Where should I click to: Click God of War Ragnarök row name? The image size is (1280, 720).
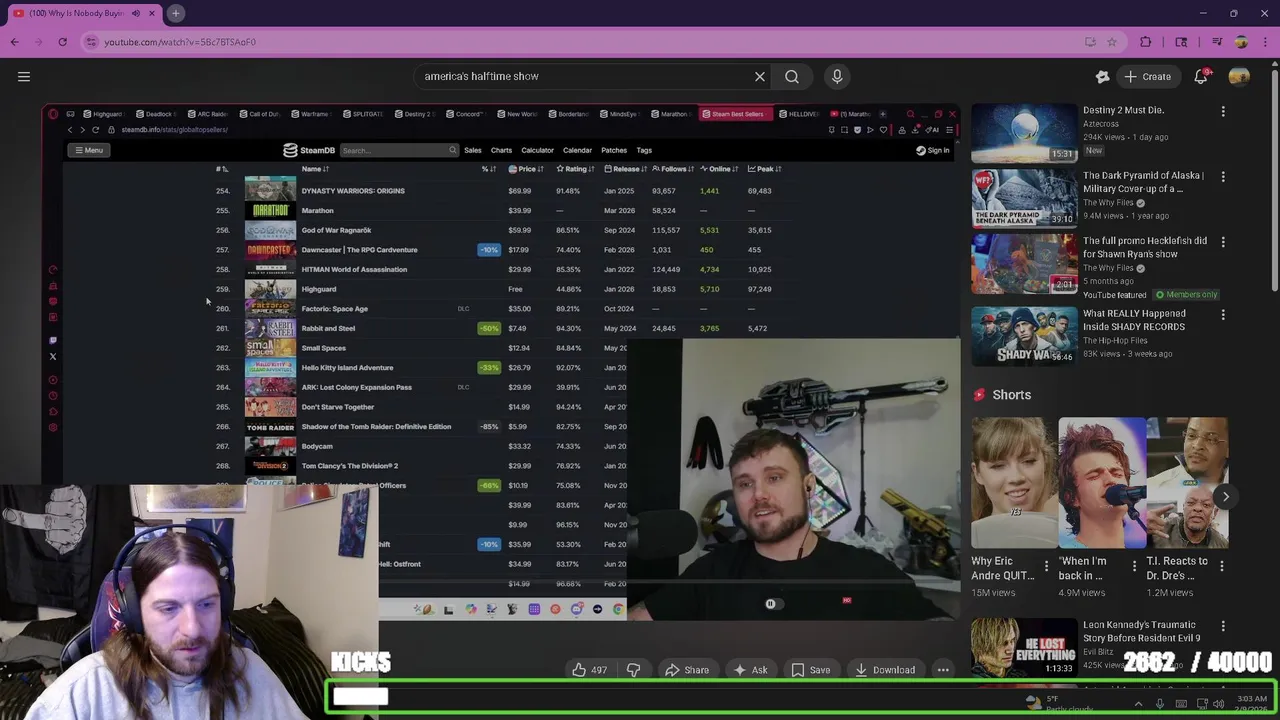(x=336, y=230)
